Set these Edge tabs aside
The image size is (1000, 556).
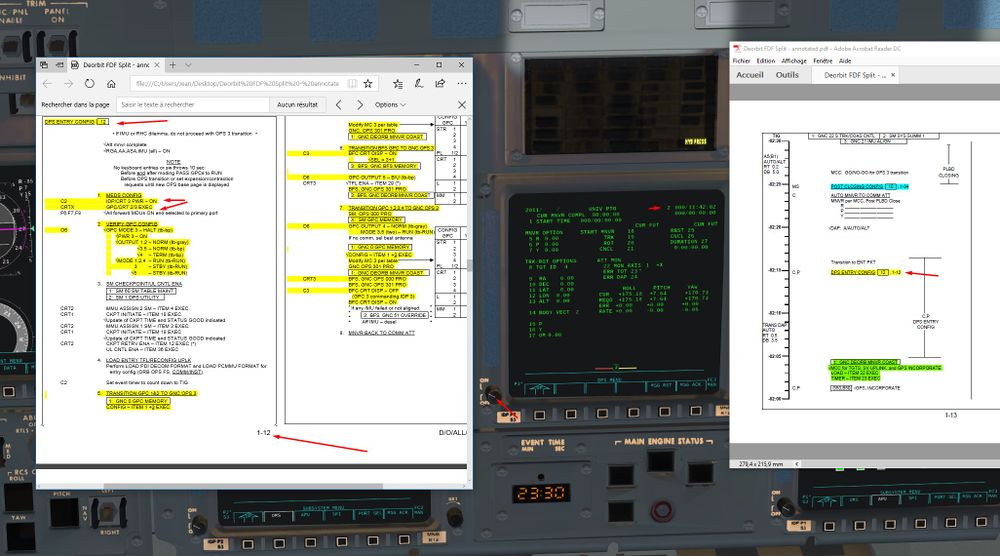59,65
